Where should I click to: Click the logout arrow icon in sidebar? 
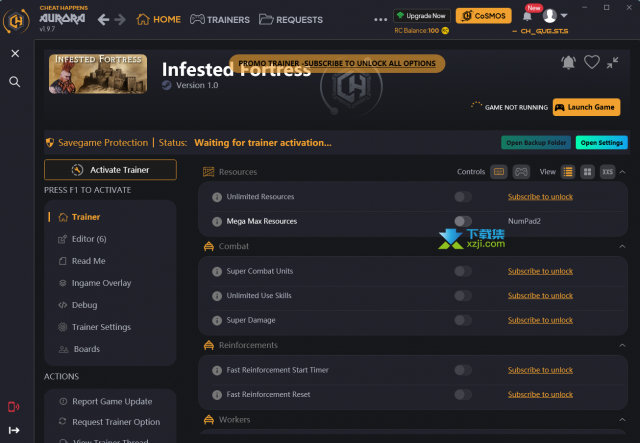pos(14,430)
